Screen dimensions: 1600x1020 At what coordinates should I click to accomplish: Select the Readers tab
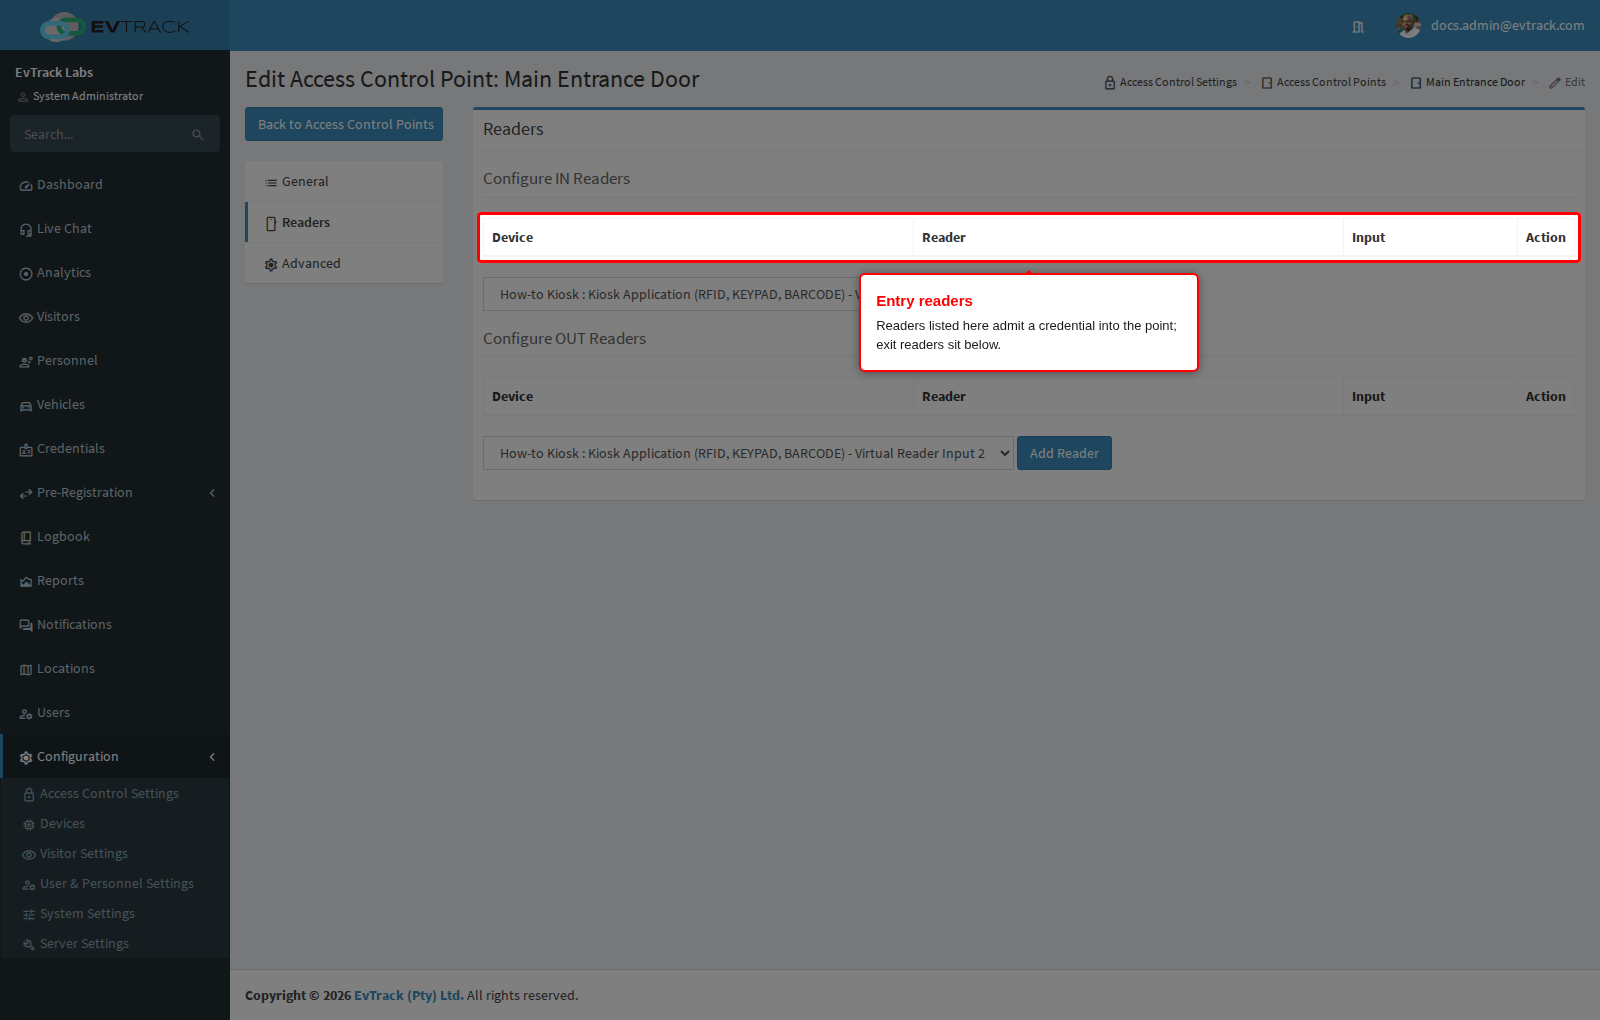pos(344,223)
